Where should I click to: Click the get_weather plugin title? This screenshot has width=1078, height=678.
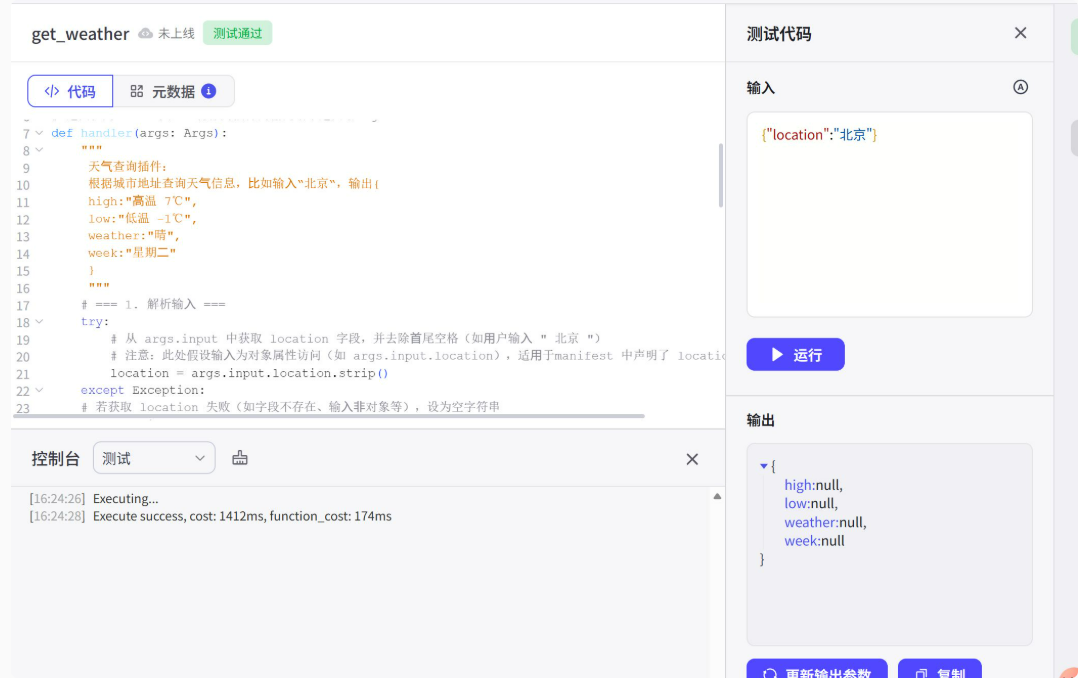point(80,34)
